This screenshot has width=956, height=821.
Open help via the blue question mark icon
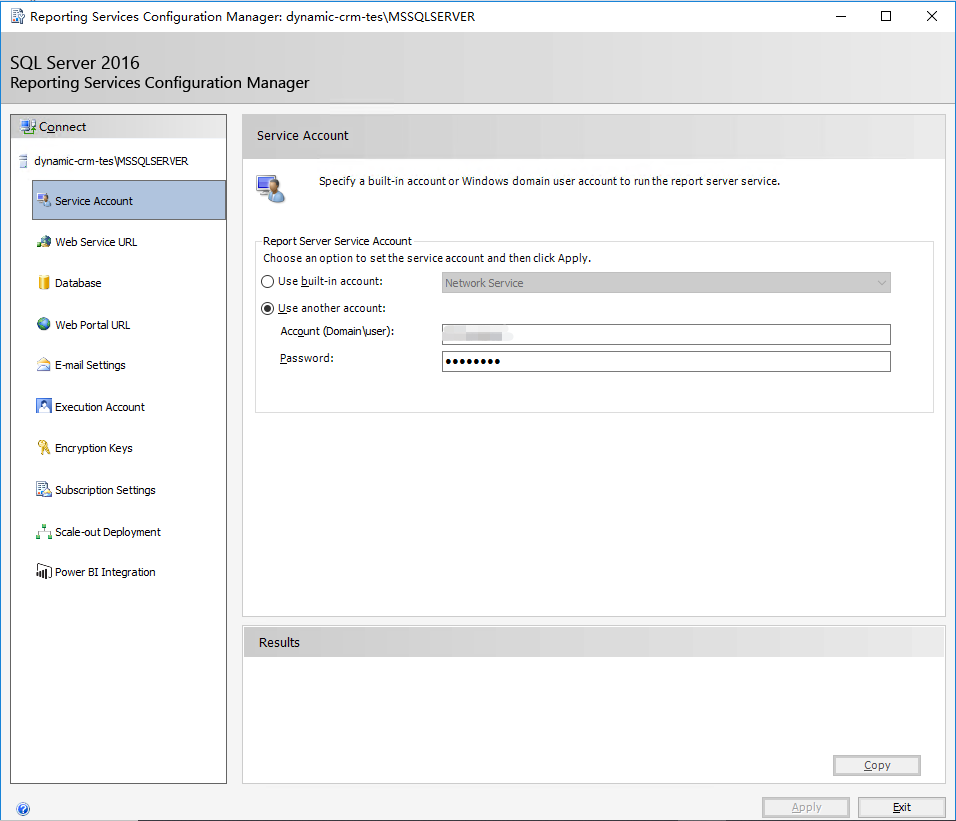tap(23, 809)
